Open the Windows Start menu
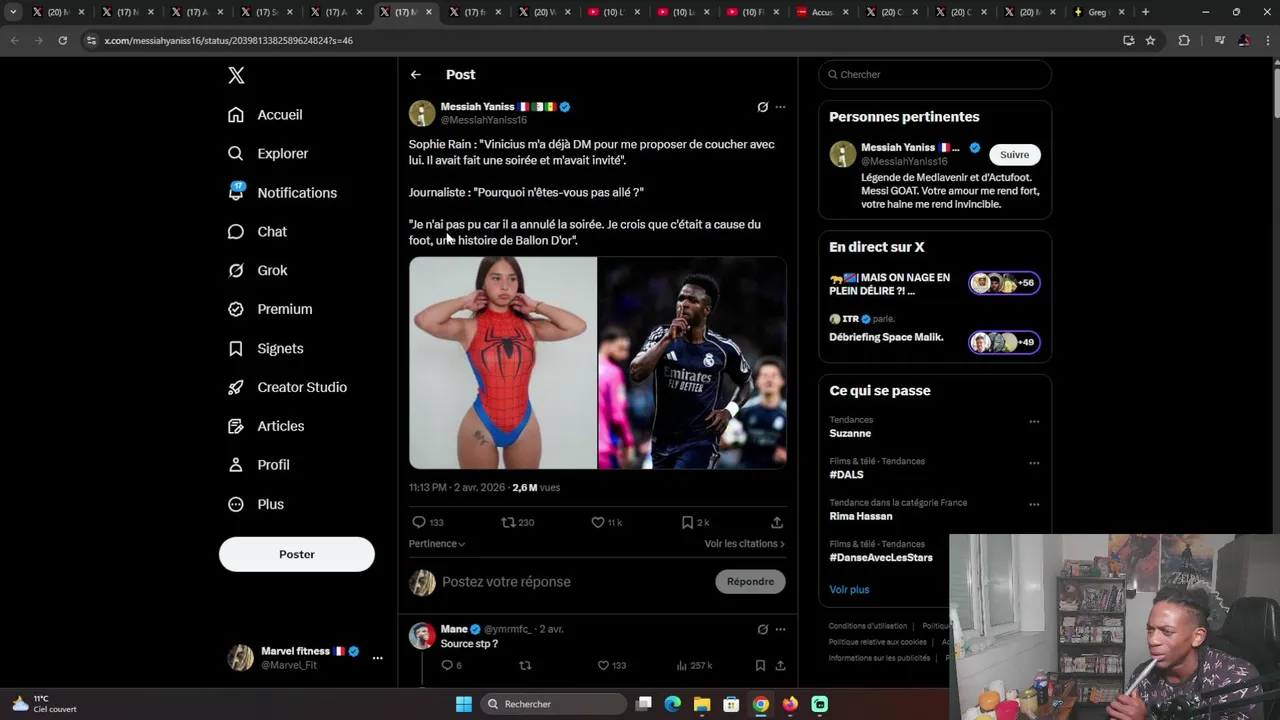The width and height of the screenshot is (1280, 720). pyautogui.click(x=464, y=704)
